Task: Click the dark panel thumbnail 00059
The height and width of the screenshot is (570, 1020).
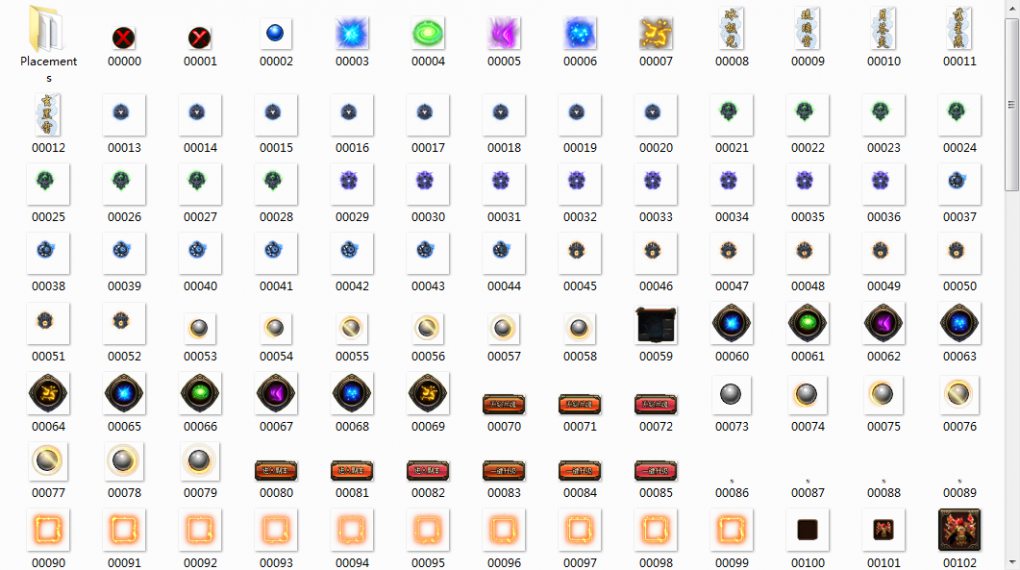Action: pyautogui.click(x=656, y=325)
